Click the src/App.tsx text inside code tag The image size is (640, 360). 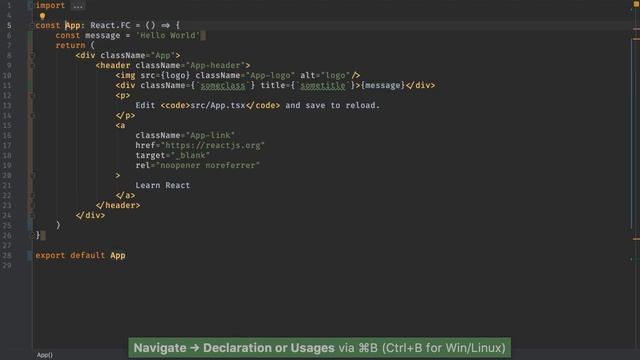click(218, 105)
